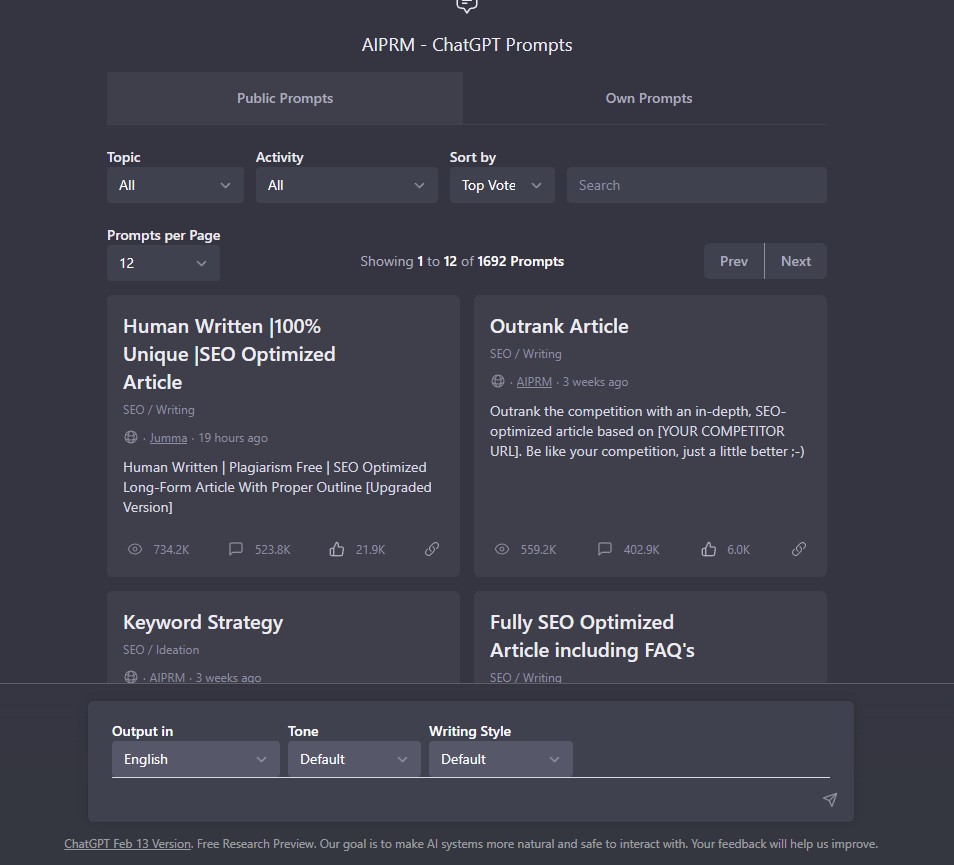Switch to the Own Prompts tab
The height and width of the screenshot is (865, 954).
click(x=649, y=99)
